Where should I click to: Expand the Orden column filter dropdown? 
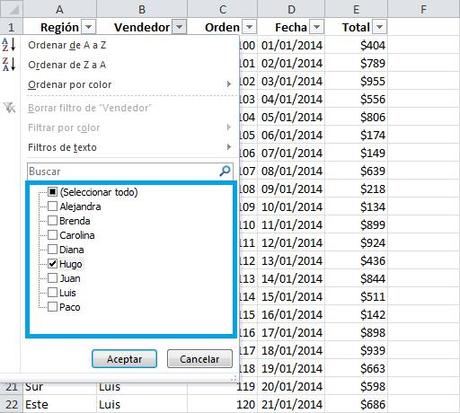249,27
